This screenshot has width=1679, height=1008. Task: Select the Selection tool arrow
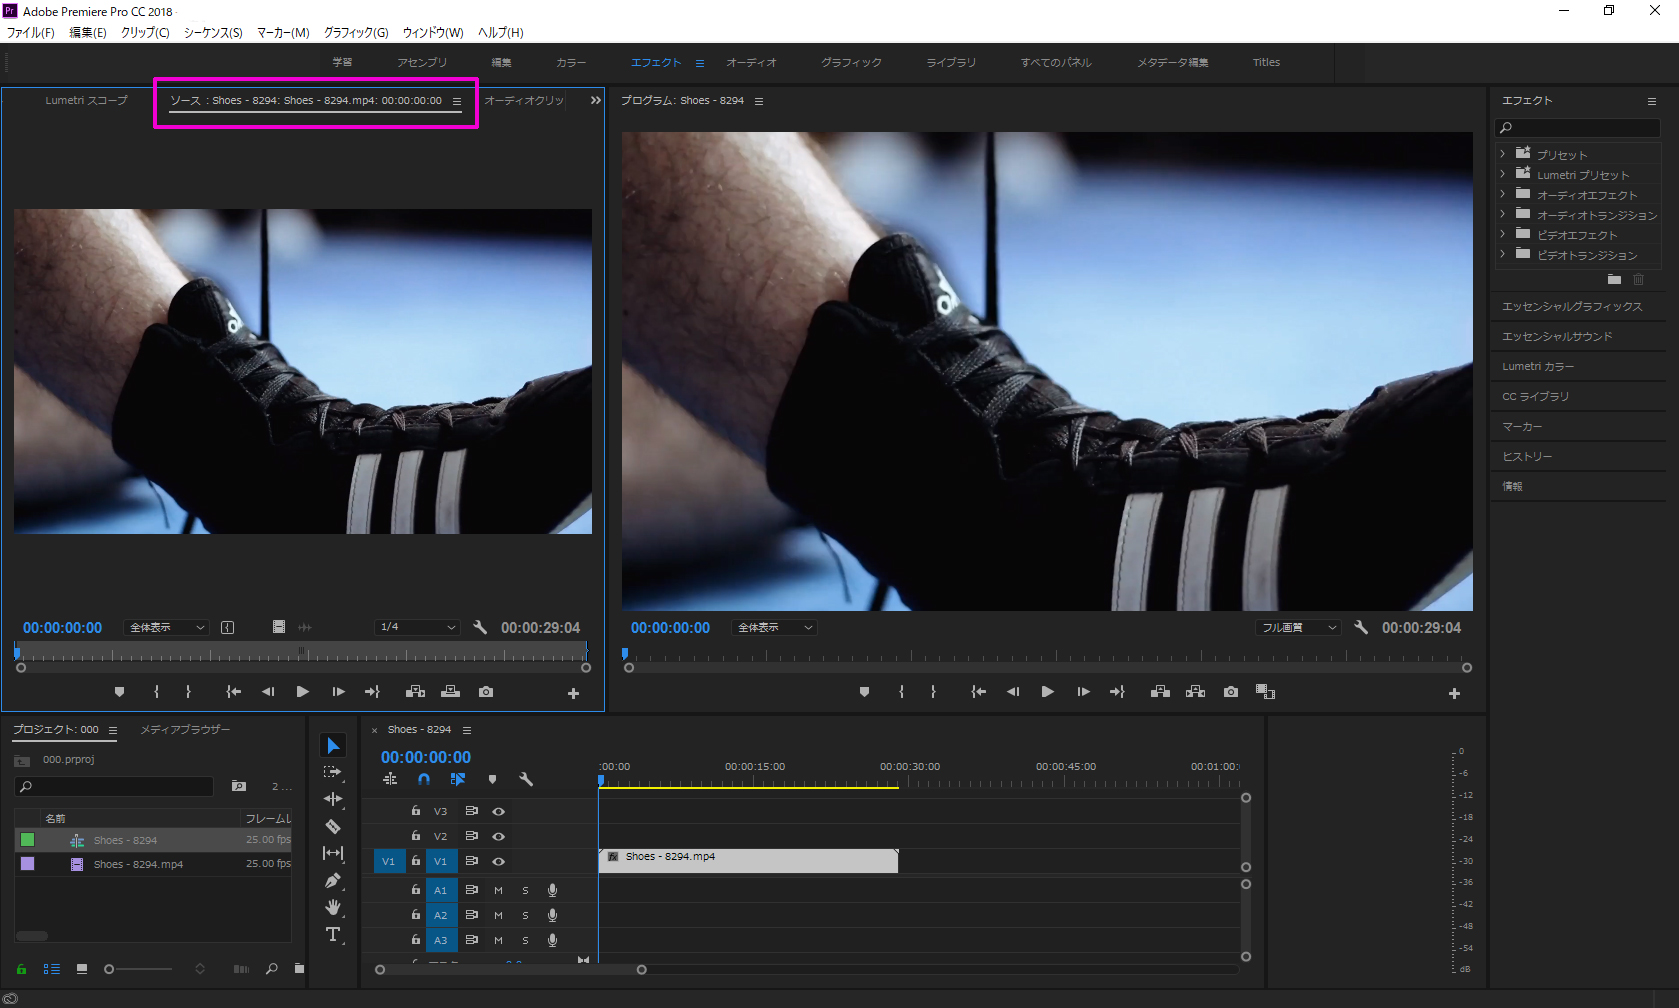(x=333, y=745)
